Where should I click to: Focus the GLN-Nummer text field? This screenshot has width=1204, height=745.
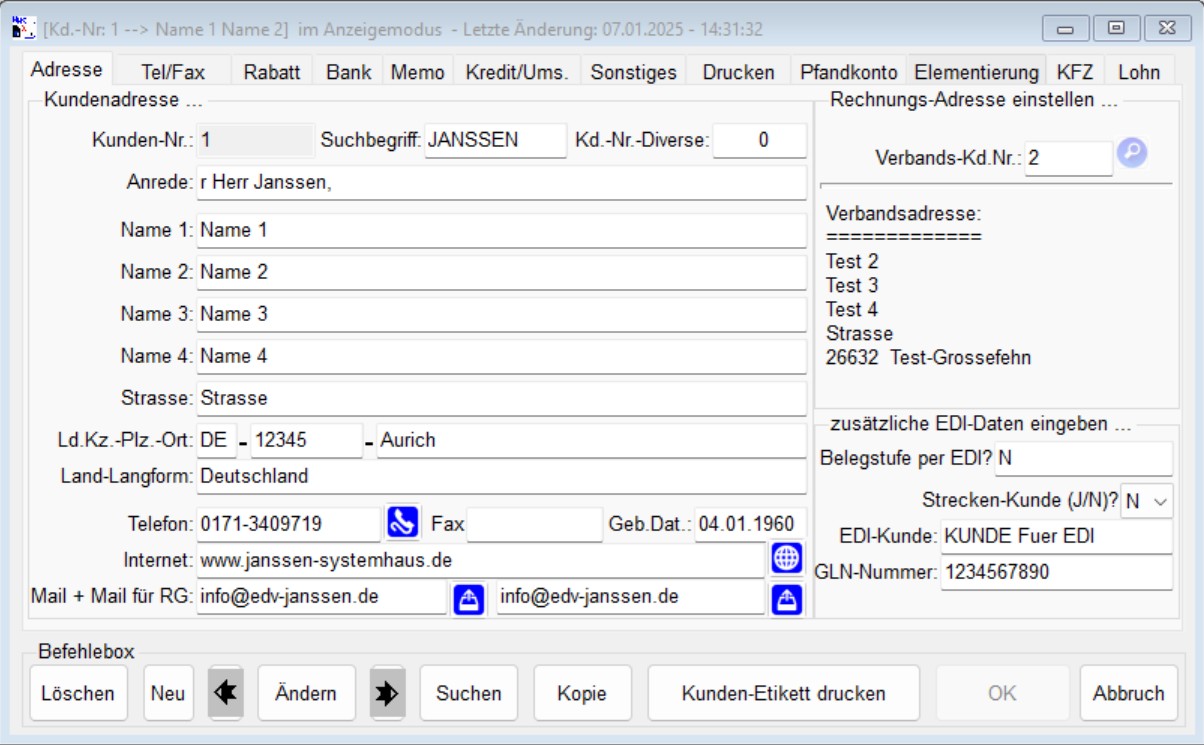(1055, 573)
